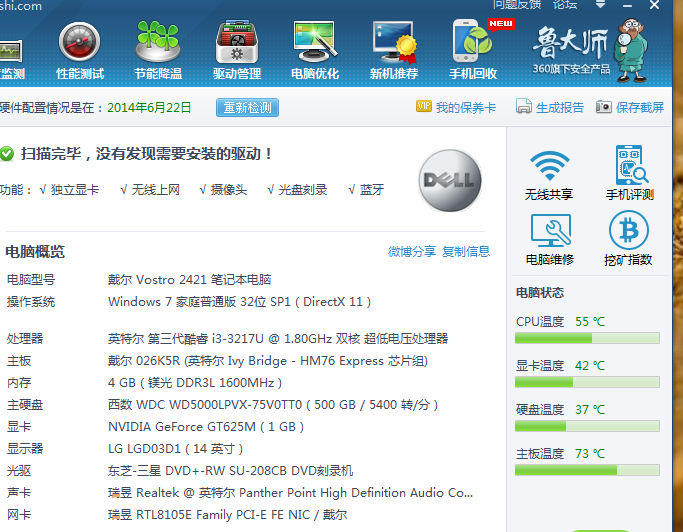Viewport: 683px width, 532px height.
Task: Select the Windows 7 operating system line
Action: click(x=240, y=302)
